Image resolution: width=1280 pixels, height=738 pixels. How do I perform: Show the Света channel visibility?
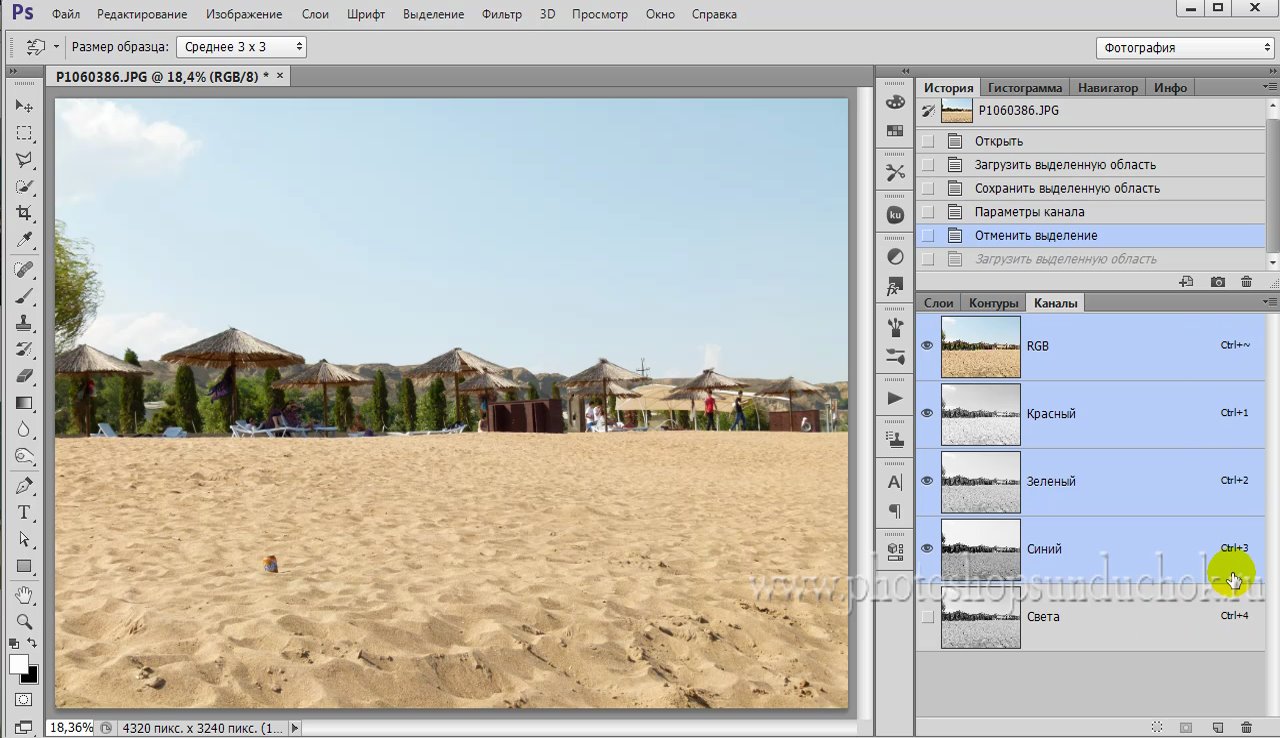point(927,617)
